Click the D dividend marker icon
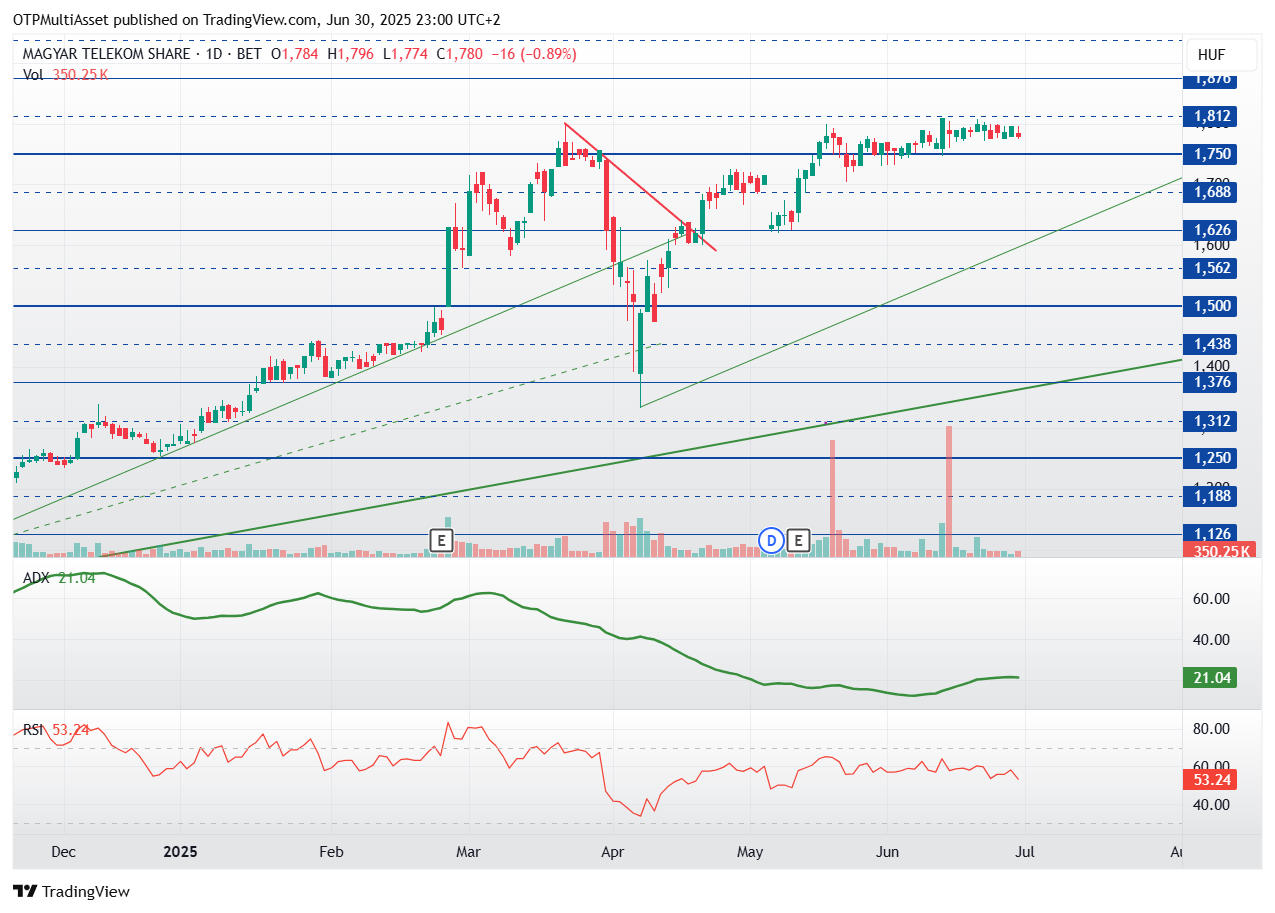 (771, 541)
